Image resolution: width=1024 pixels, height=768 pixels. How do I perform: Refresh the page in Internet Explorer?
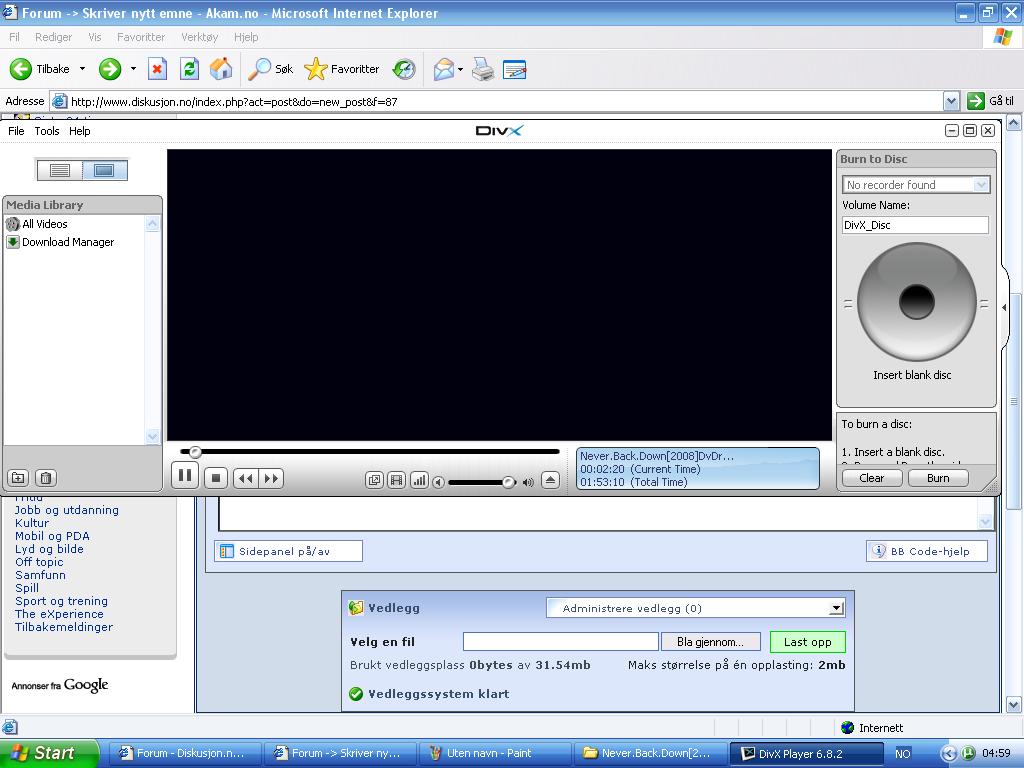tap(189, 69)
